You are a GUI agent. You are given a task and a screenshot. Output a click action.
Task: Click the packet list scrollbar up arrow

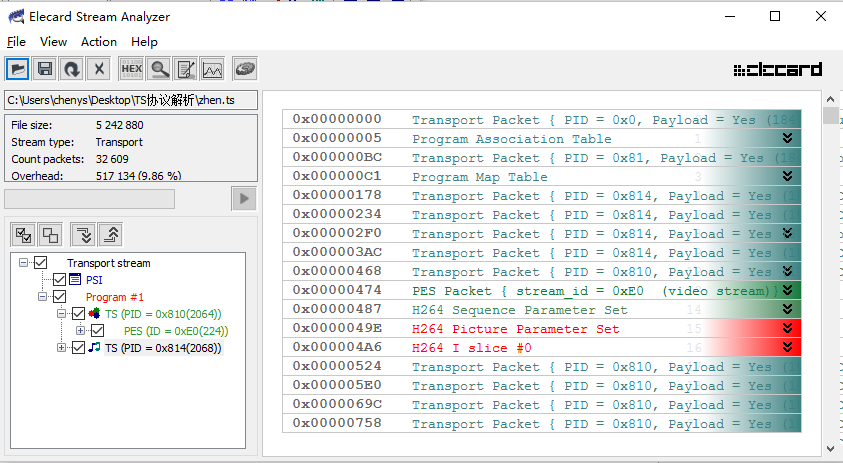[x=830, y=99]
